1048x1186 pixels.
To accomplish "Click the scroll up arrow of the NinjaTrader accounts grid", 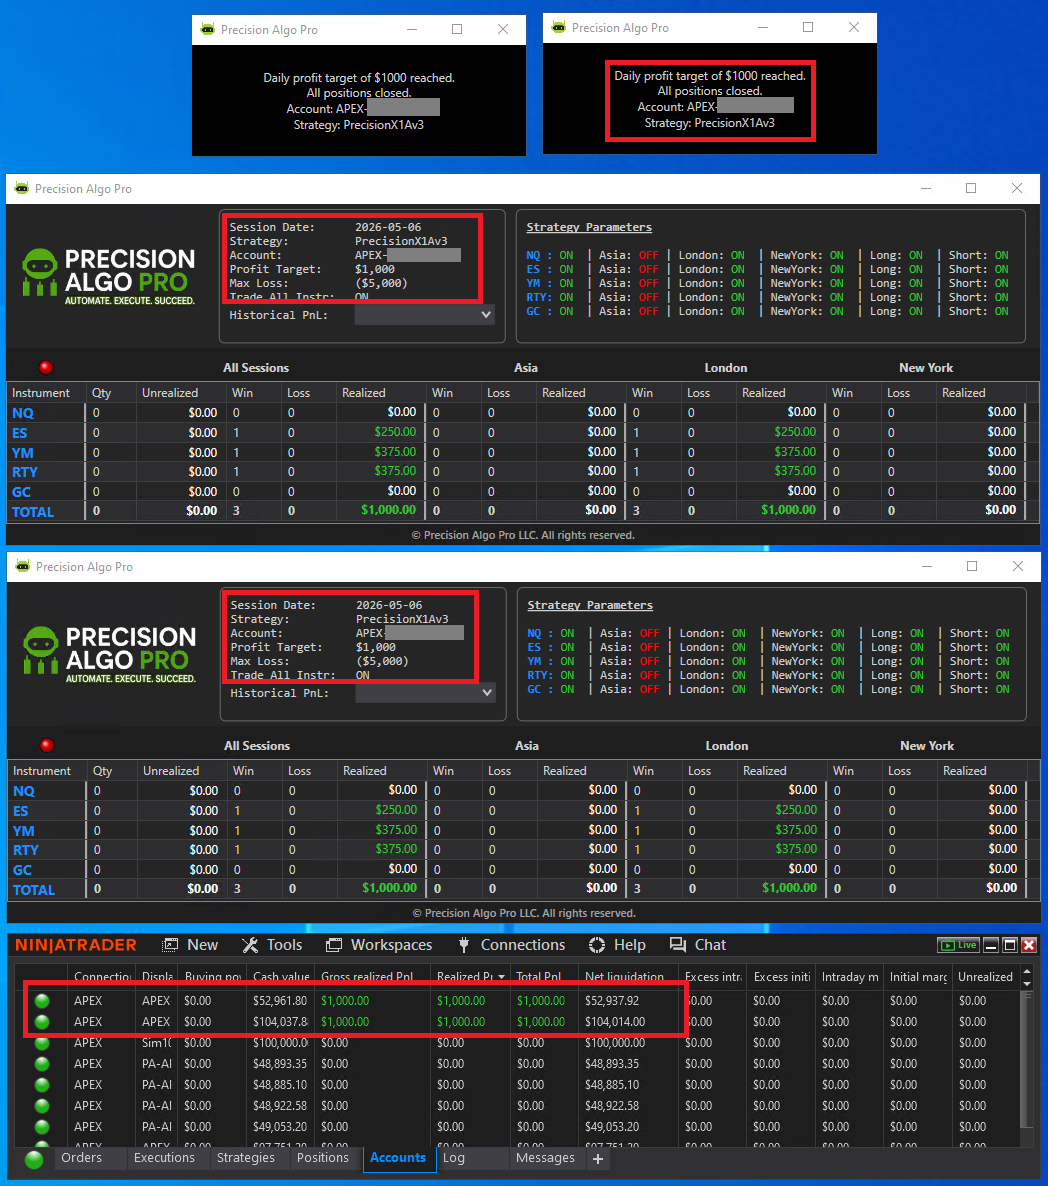I will pyautogui.click(x=1027, y=971).
